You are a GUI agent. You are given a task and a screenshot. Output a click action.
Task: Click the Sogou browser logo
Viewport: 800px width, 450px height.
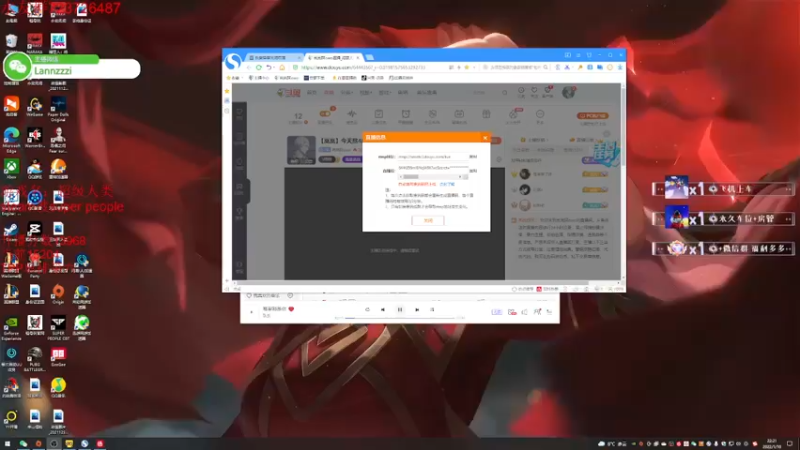[233, 61]
